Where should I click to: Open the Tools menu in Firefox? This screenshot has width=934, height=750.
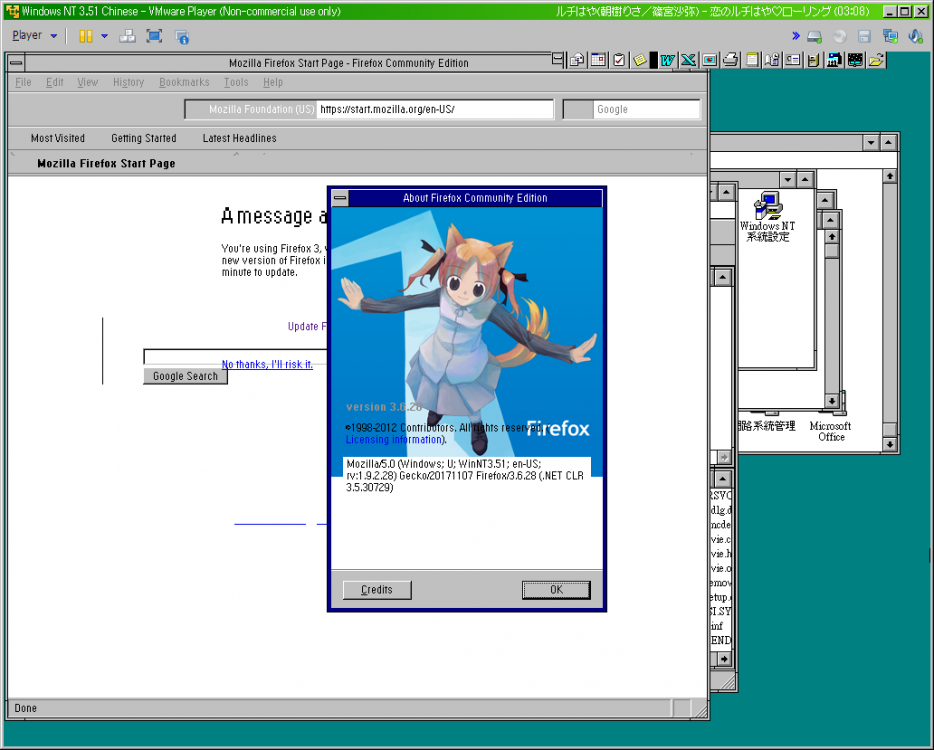pyautogui.click(x=236, y=83)
